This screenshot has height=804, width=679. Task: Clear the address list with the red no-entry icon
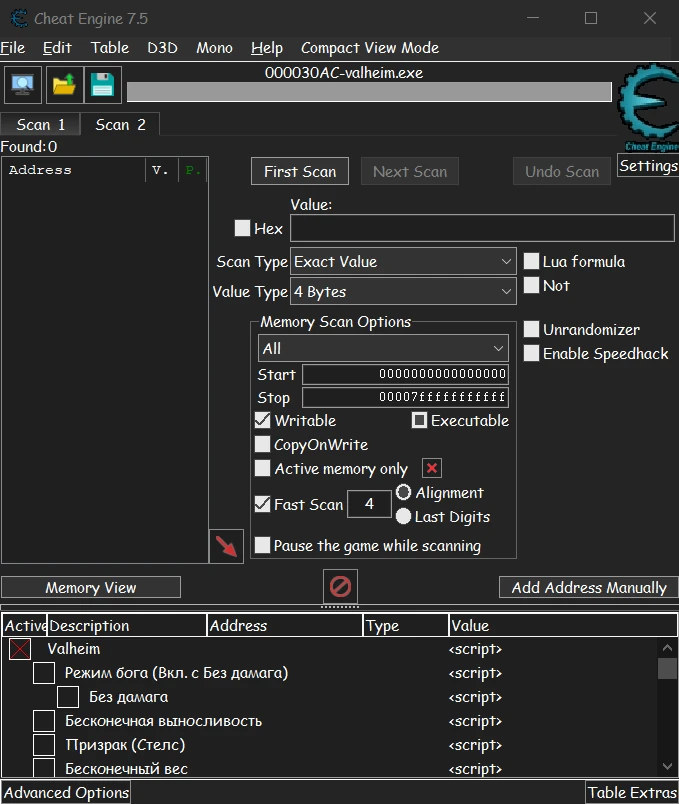coord(340,586)
